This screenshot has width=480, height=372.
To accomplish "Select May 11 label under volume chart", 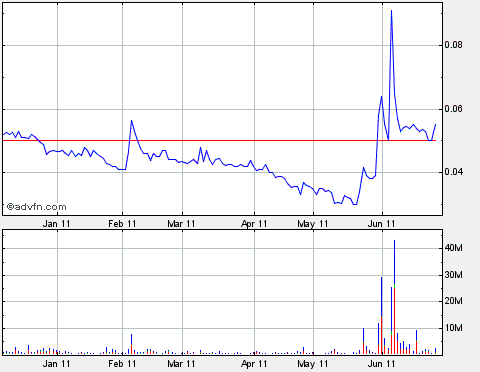I will click(313, 364).
